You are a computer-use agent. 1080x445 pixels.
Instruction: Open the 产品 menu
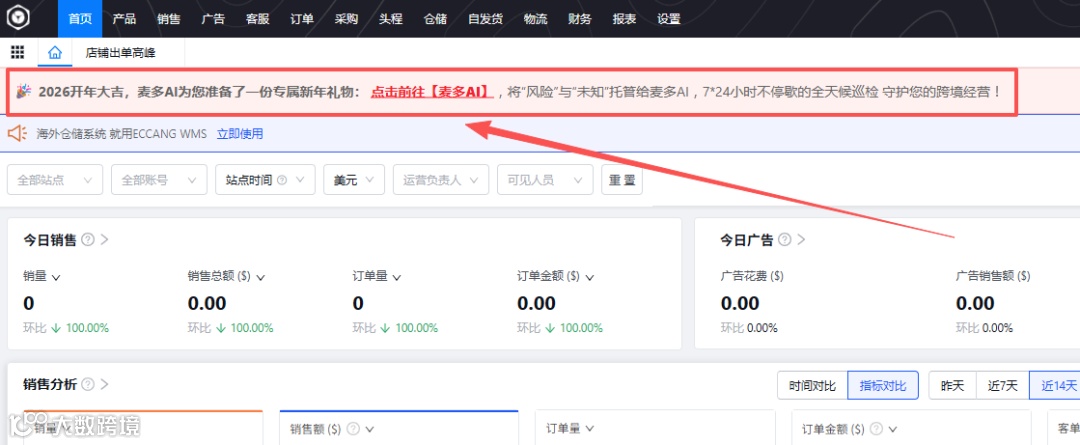pyautogui.click(x=124, y=19)
